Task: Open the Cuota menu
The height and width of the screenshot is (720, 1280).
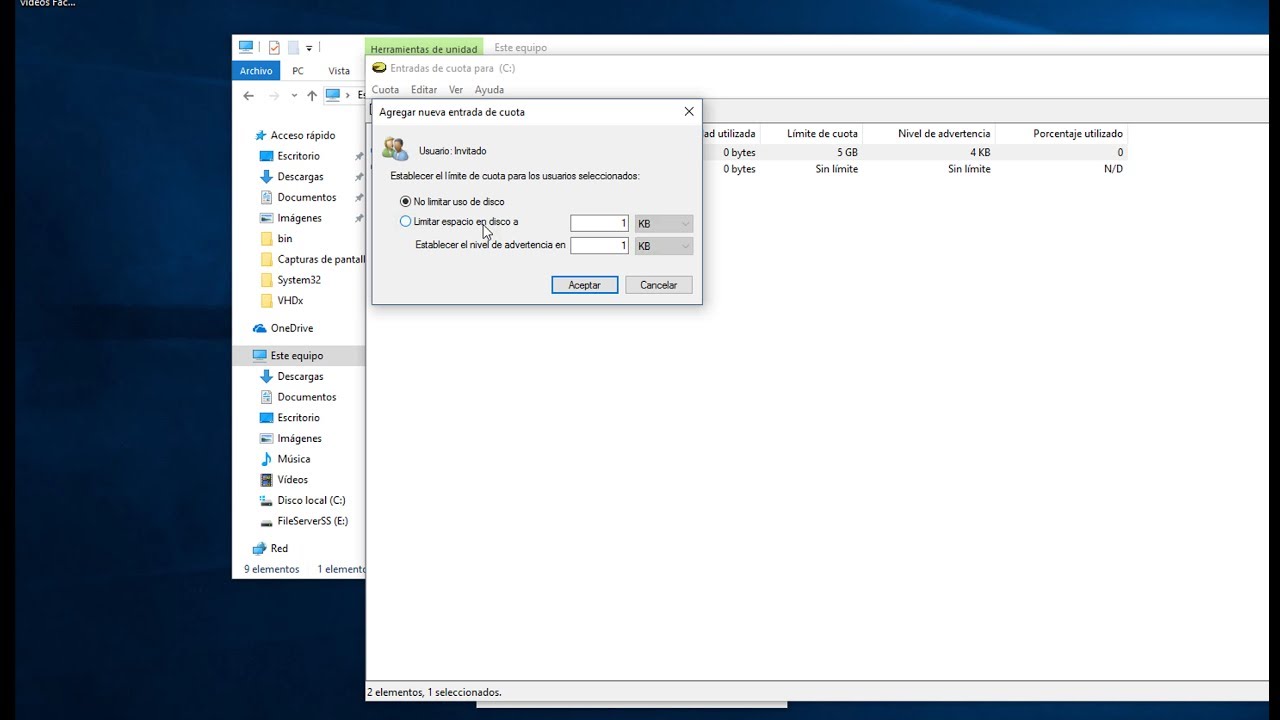Action: [x=385, y=89]
